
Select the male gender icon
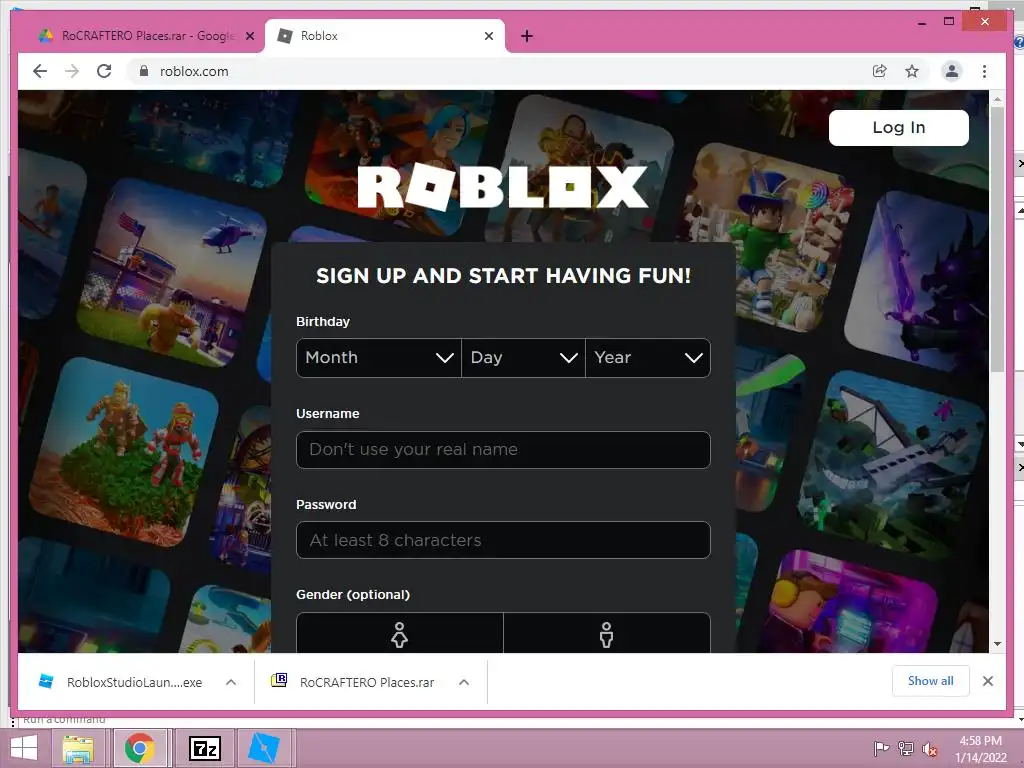point(607,633)
